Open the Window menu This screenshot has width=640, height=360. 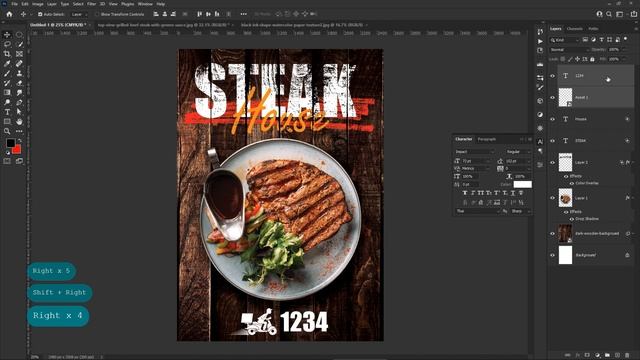[145, 4]
